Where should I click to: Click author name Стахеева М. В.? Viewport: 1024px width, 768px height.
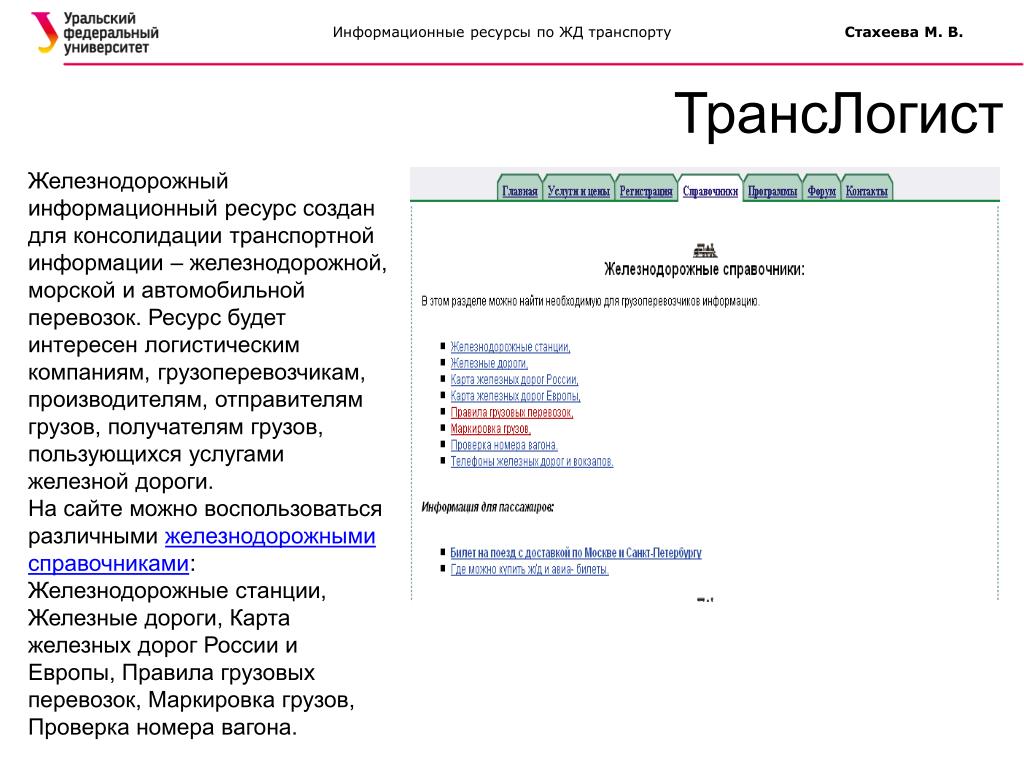[x=904, y=32]
